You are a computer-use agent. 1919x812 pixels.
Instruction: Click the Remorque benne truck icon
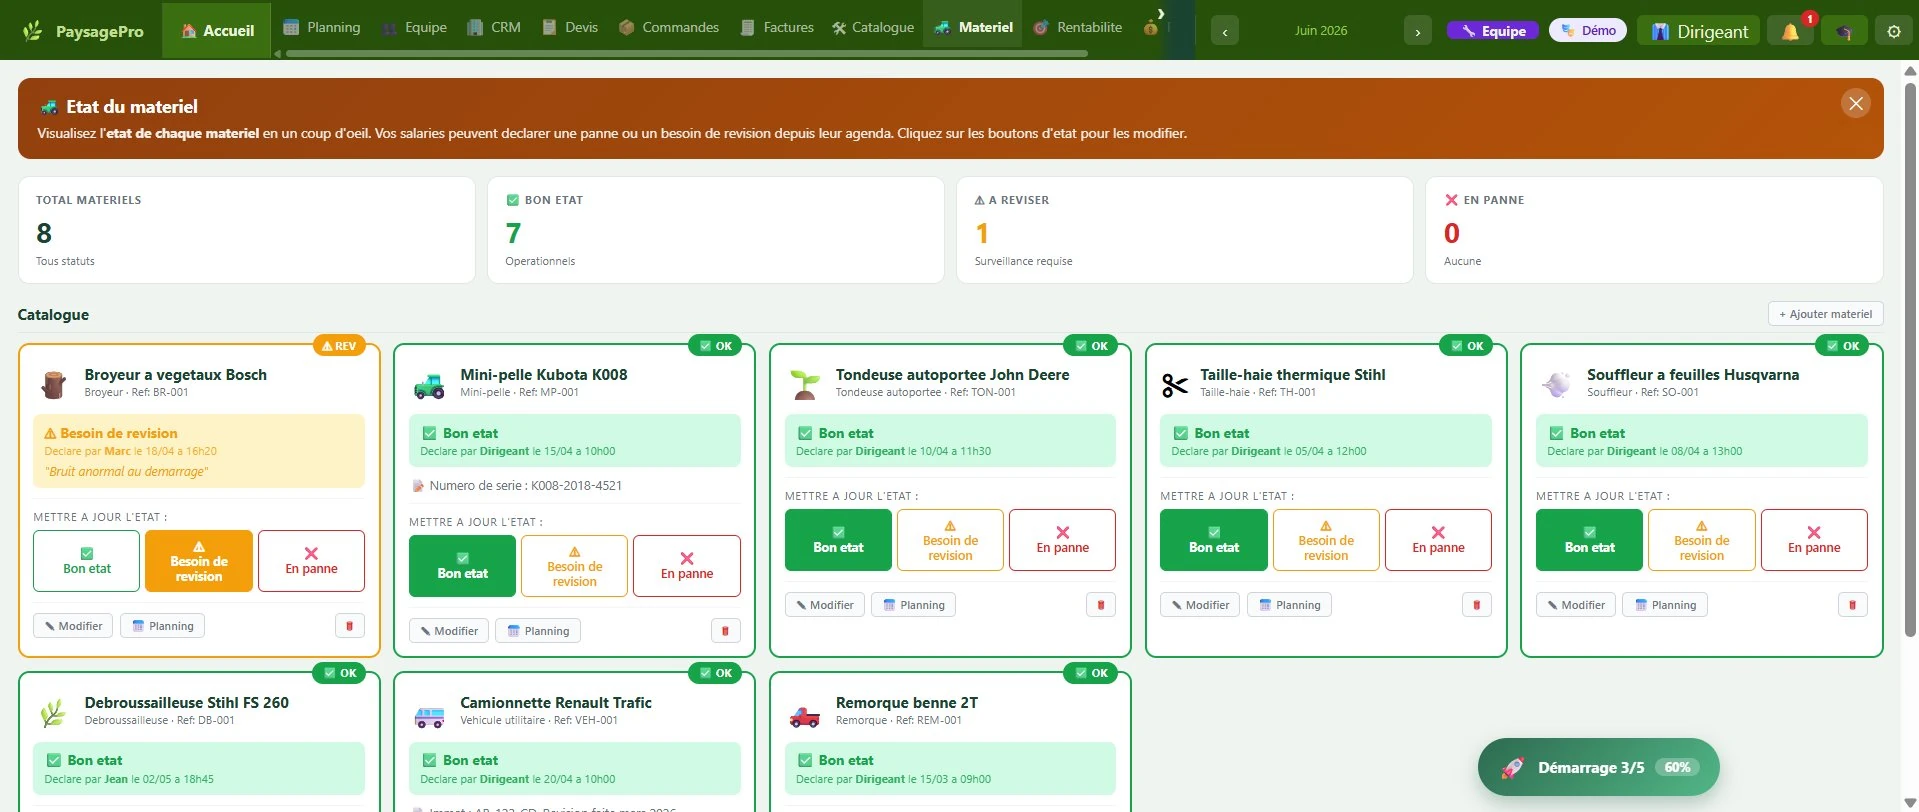click(x=805, y=716)
